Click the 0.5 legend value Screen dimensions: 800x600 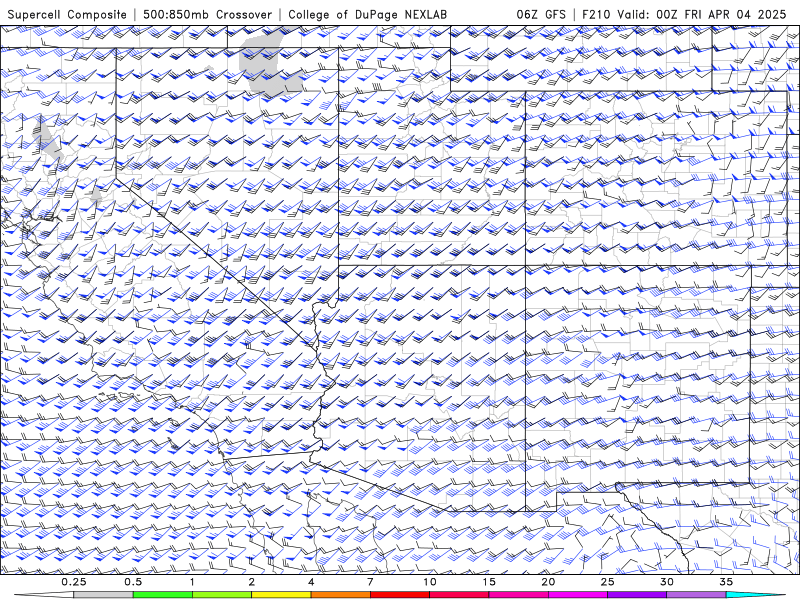(x=133, y=582)
